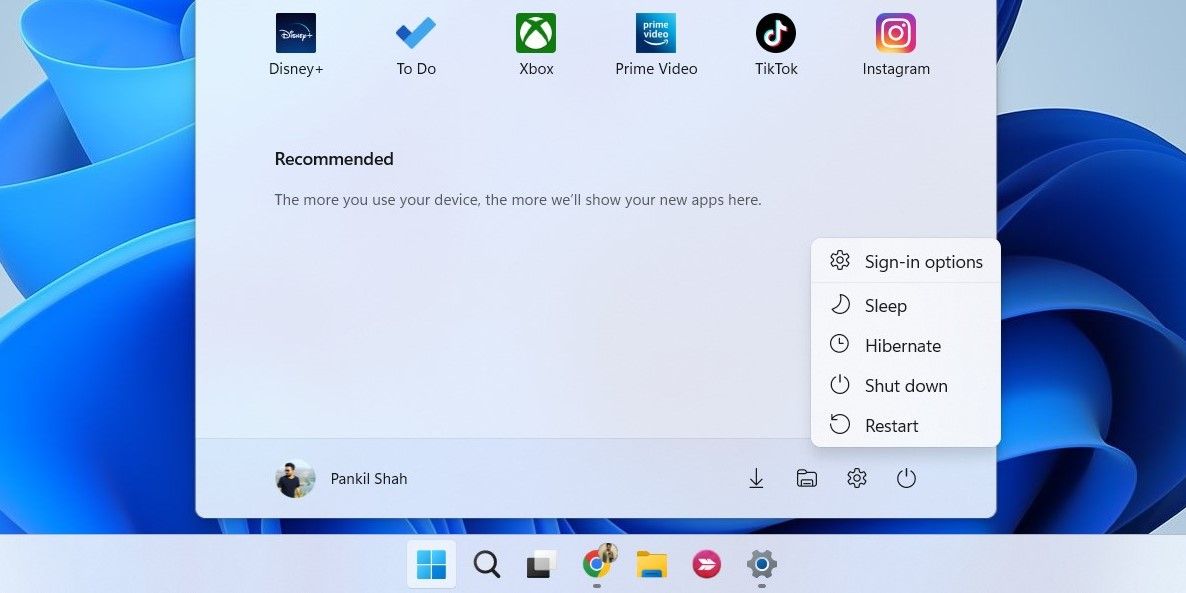This screenshot has height=593, width=1186.
Task: Click the power button in the Start menu
Action: [x=906, y=478]
